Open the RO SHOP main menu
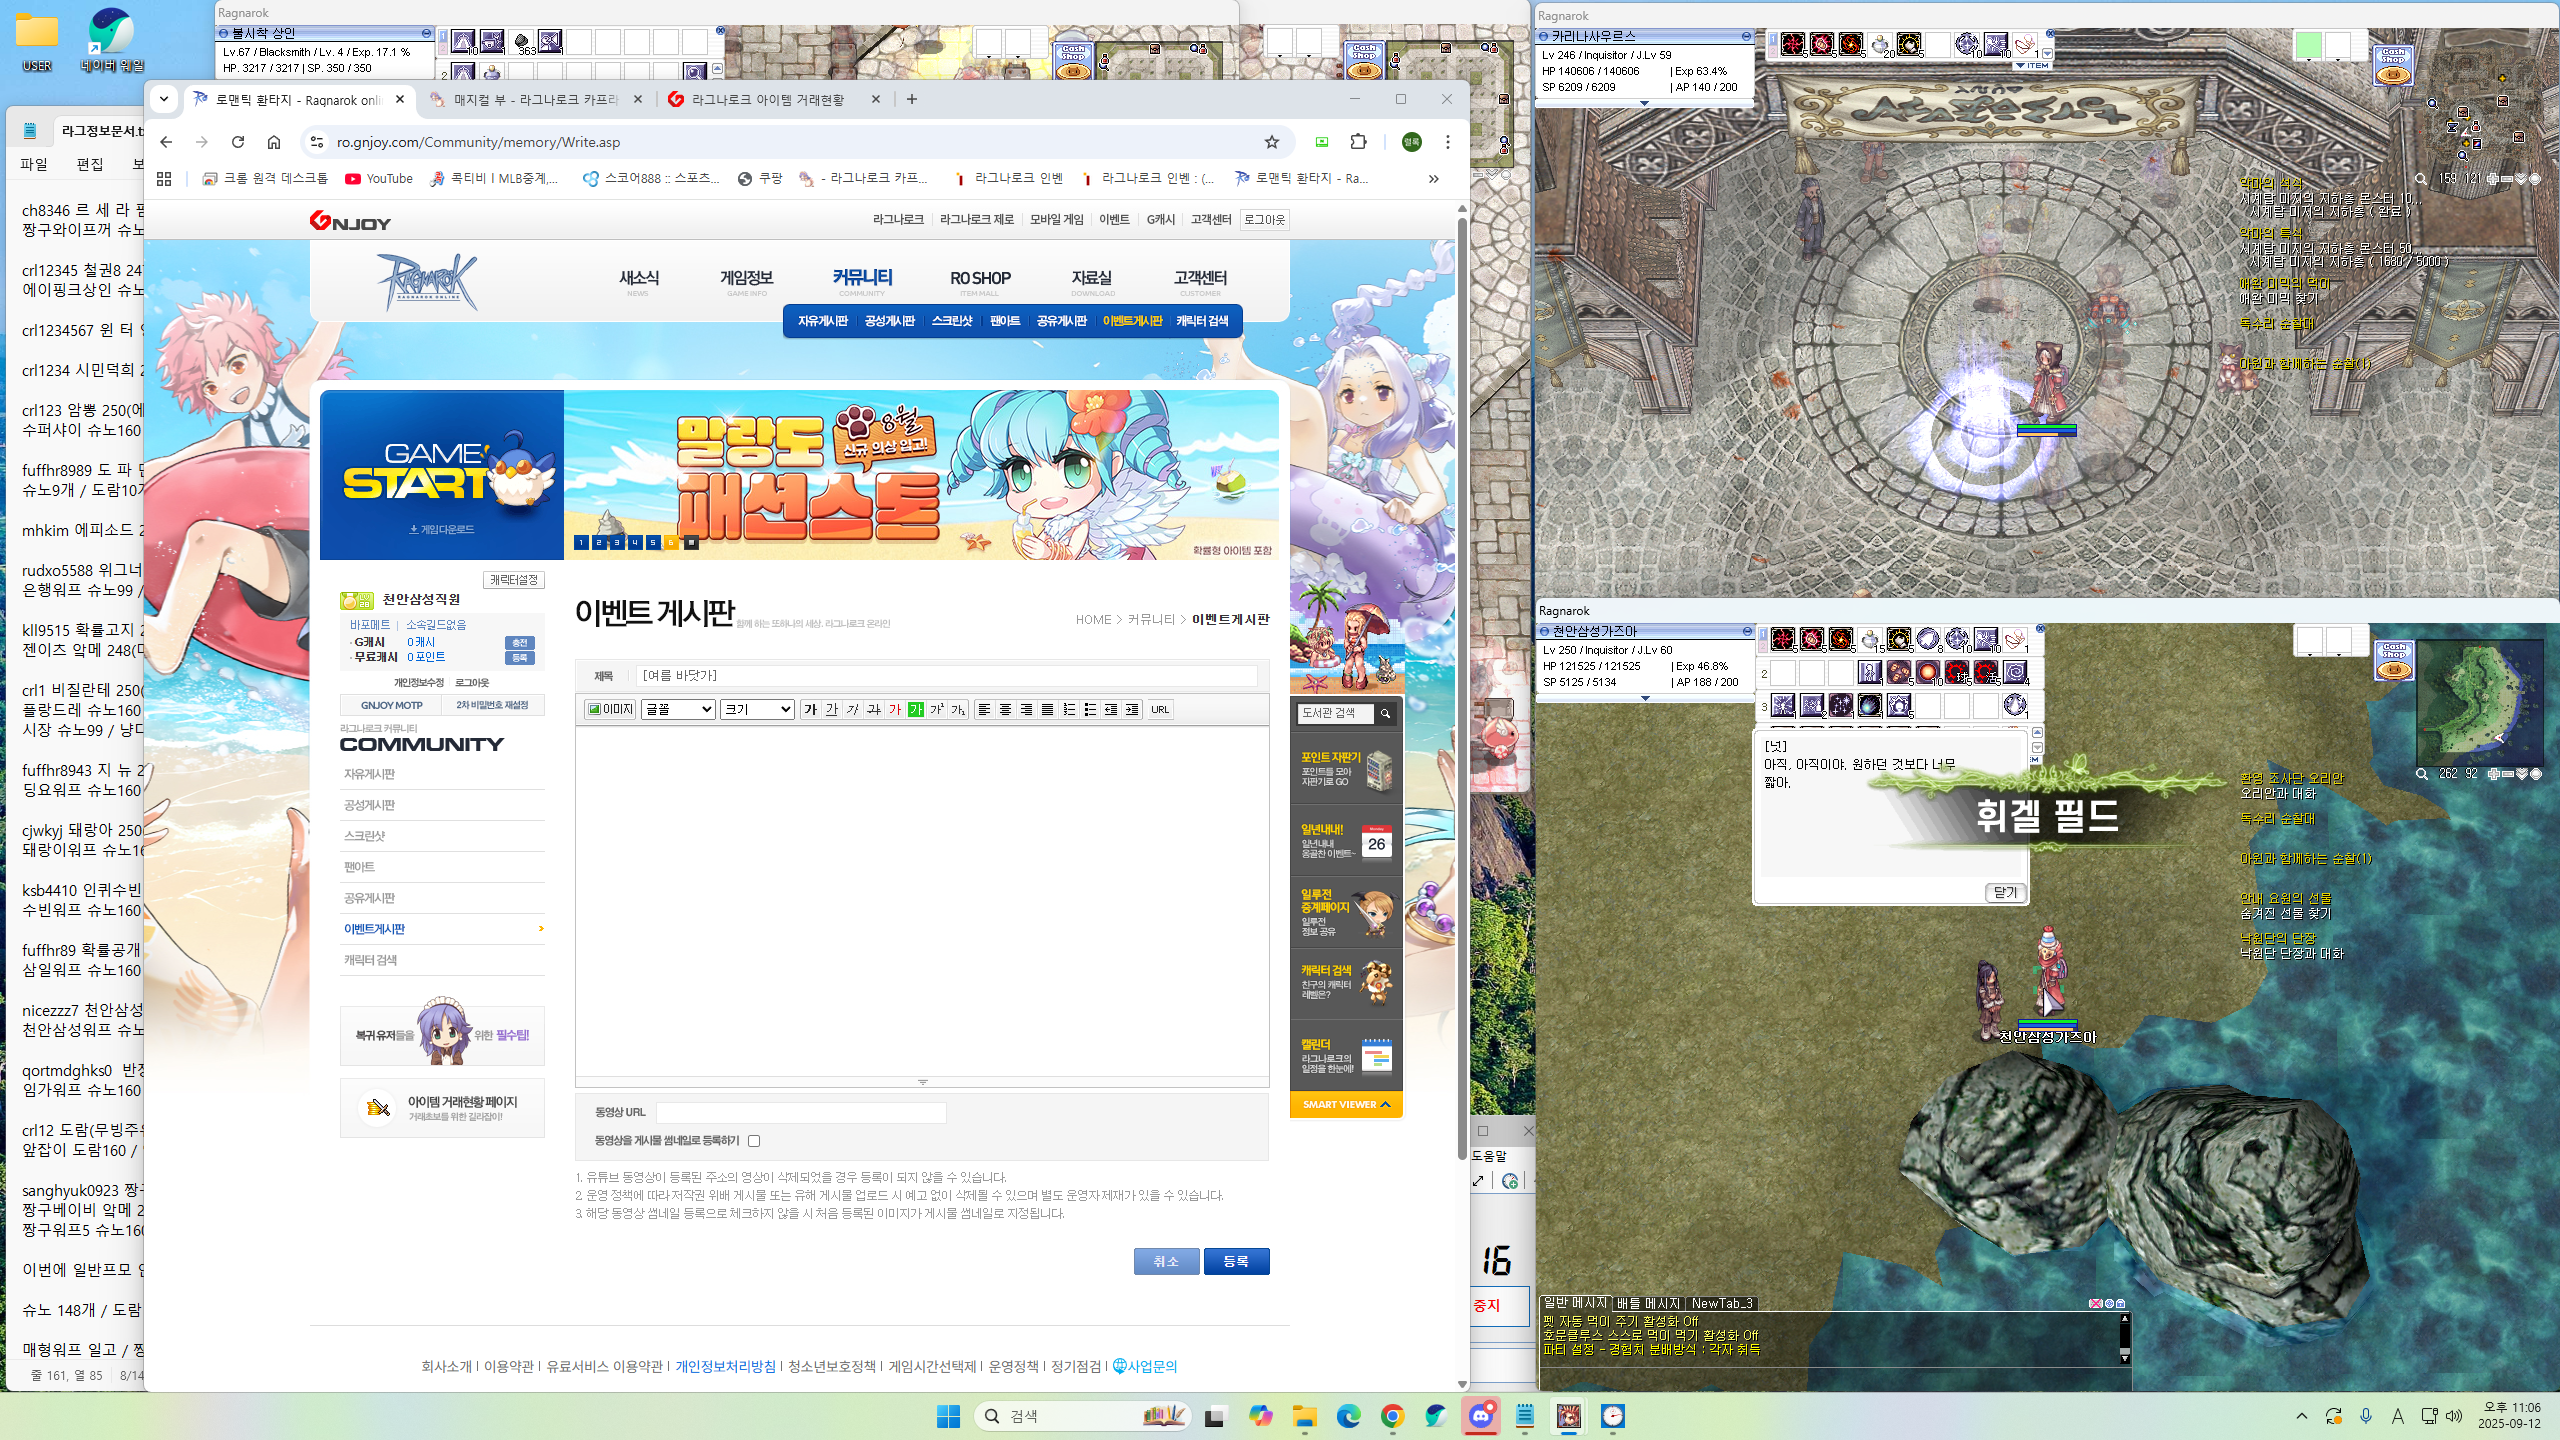The width and height of the screenshot is (2560, 1440). coord(980,280)
